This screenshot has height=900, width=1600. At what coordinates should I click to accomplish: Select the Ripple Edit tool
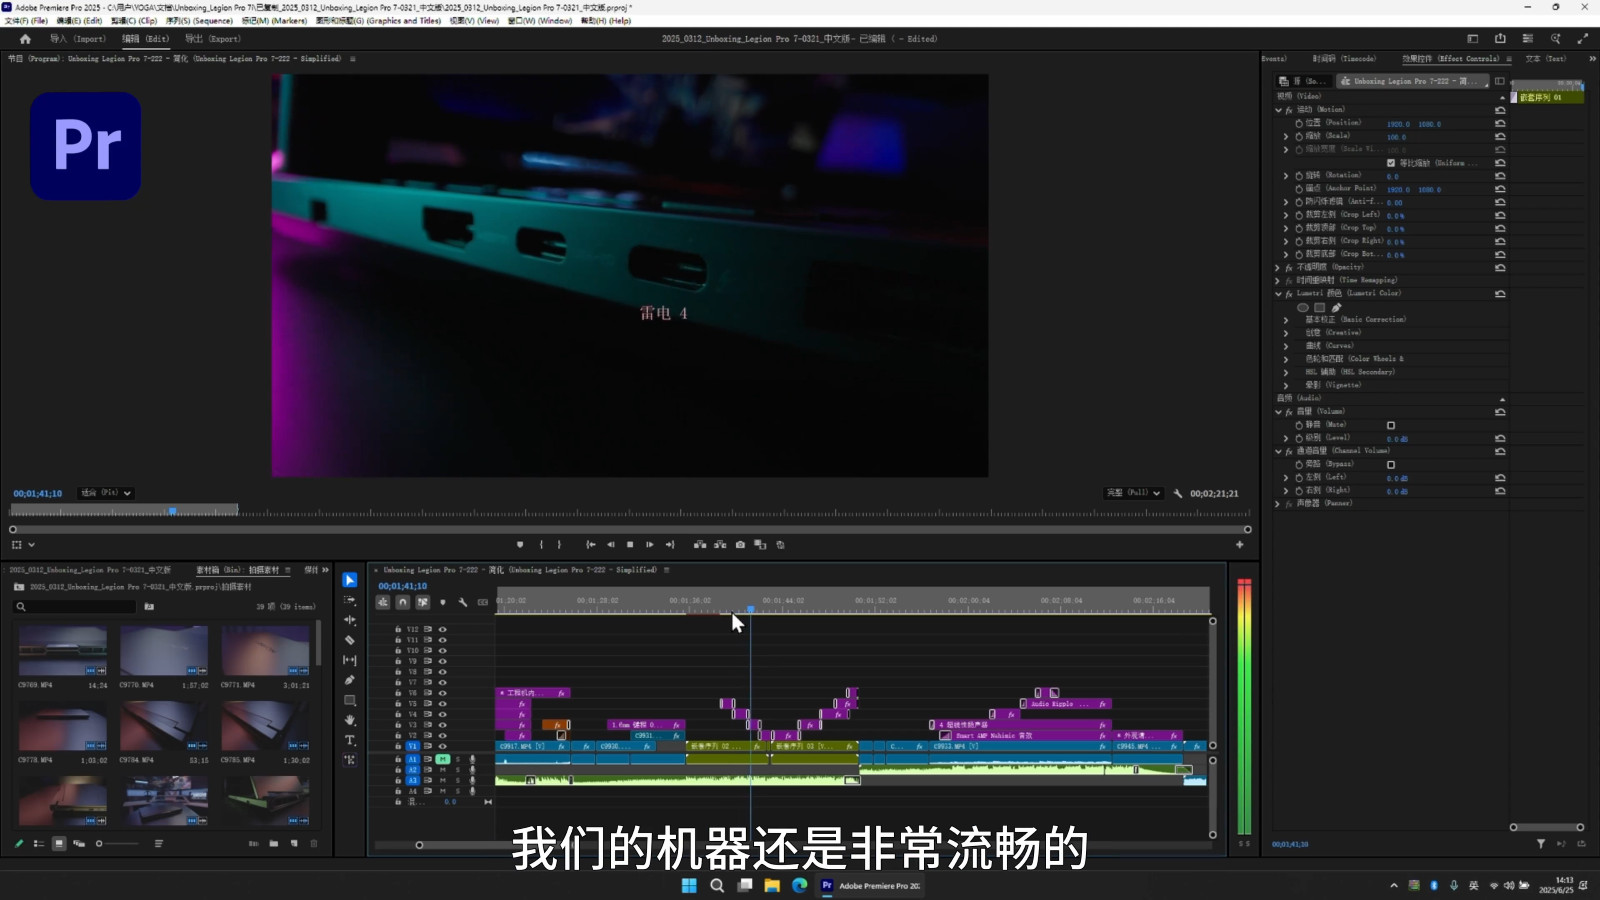click(x=349, y=620)
